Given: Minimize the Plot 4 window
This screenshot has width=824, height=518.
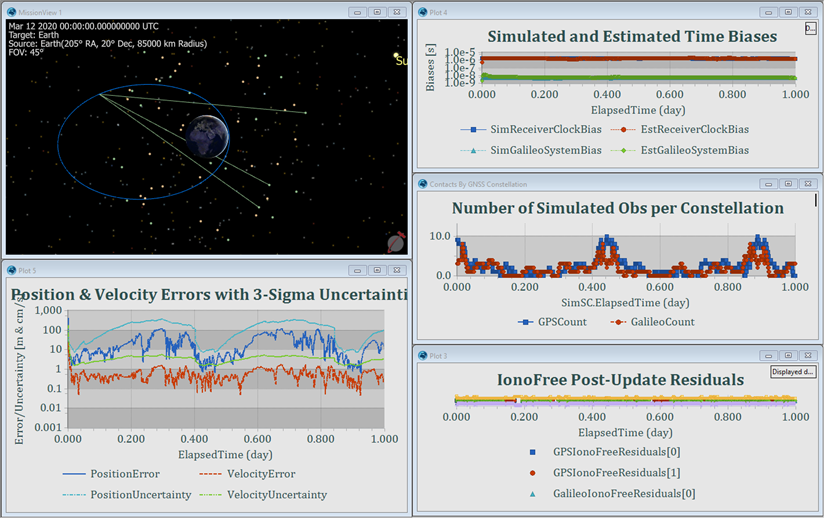Looking at the screenshot, I should tap(768, 12).
